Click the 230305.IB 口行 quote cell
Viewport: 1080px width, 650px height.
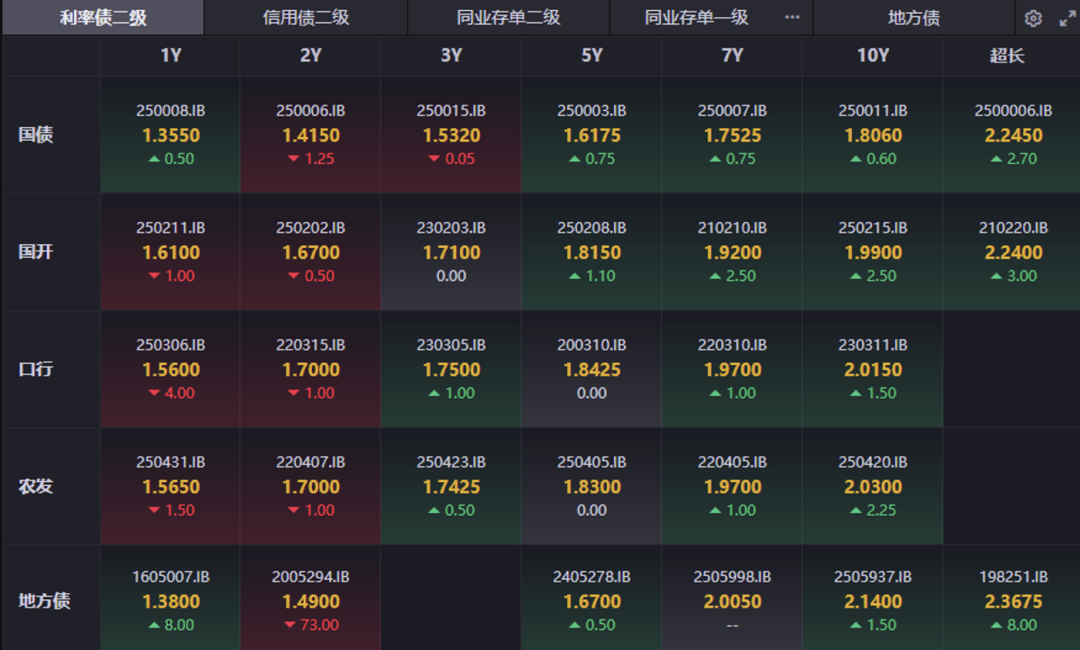click(450, 369)
